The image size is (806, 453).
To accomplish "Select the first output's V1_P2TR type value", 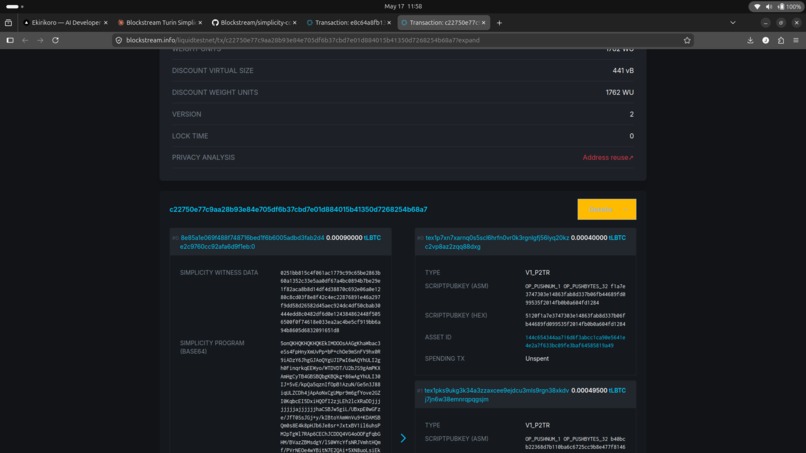I will [537, 273].
